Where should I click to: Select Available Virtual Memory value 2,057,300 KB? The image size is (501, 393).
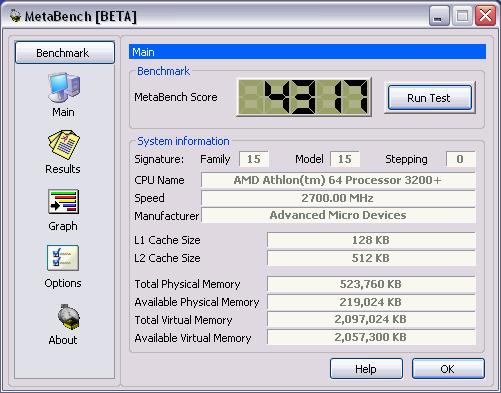coord(371,337)
